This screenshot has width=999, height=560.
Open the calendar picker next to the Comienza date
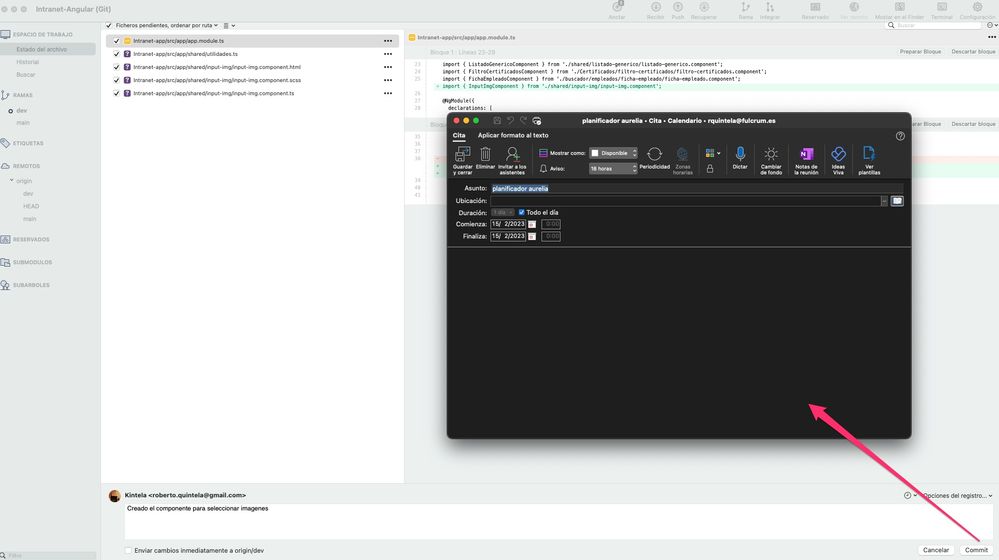tap(532, 224)
